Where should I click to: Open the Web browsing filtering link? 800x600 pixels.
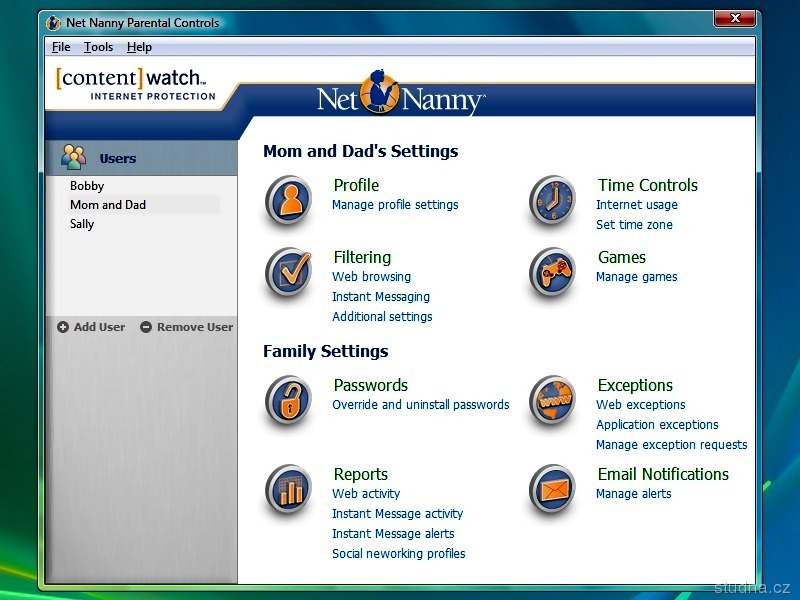coord(371,277)
